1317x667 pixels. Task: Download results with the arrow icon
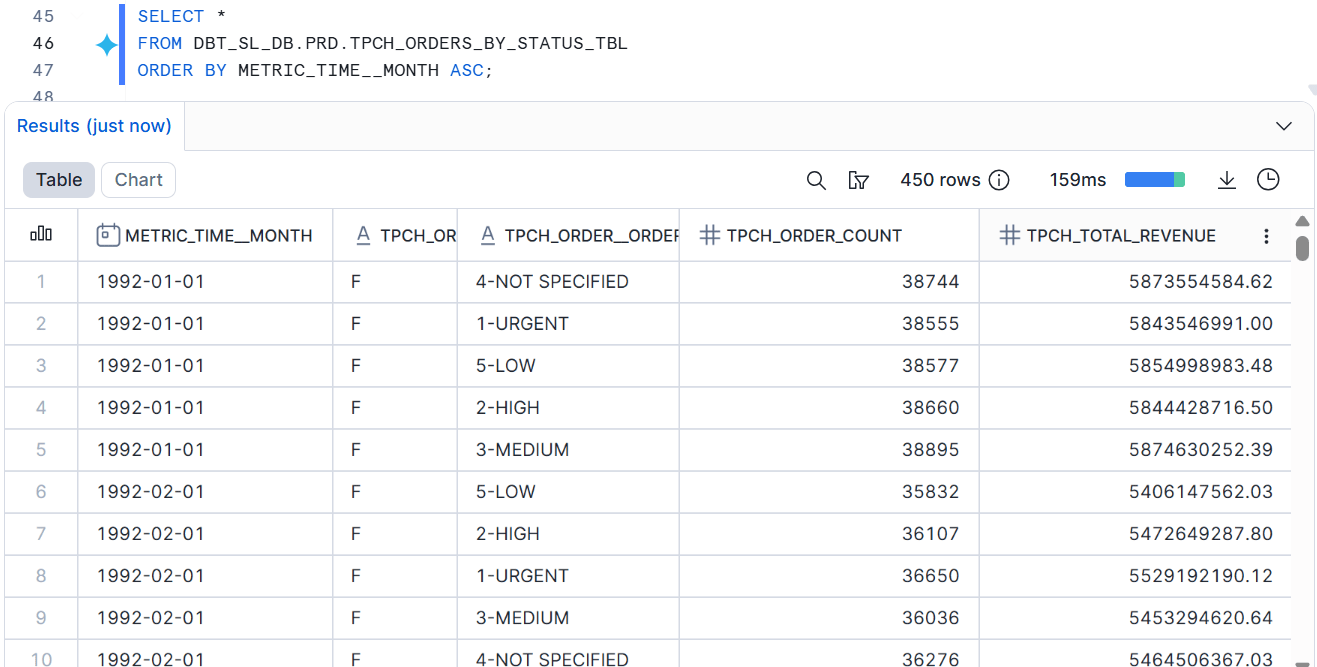pos(1227,180)
